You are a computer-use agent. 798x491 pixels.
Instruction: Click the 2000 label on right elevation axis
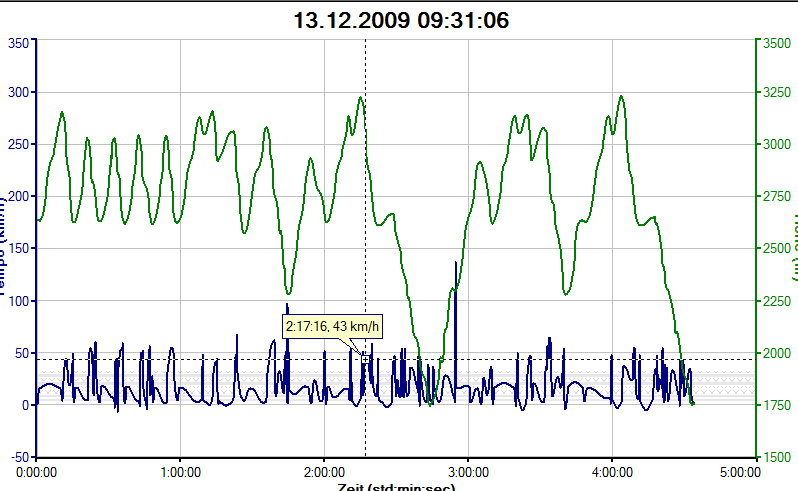pos(778,353)
